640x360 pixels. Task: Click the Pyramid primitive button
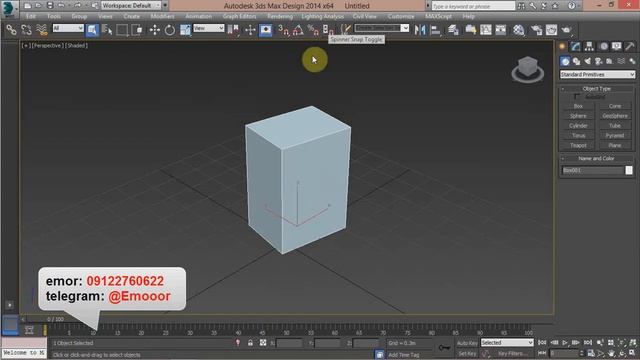coord(615,136)
